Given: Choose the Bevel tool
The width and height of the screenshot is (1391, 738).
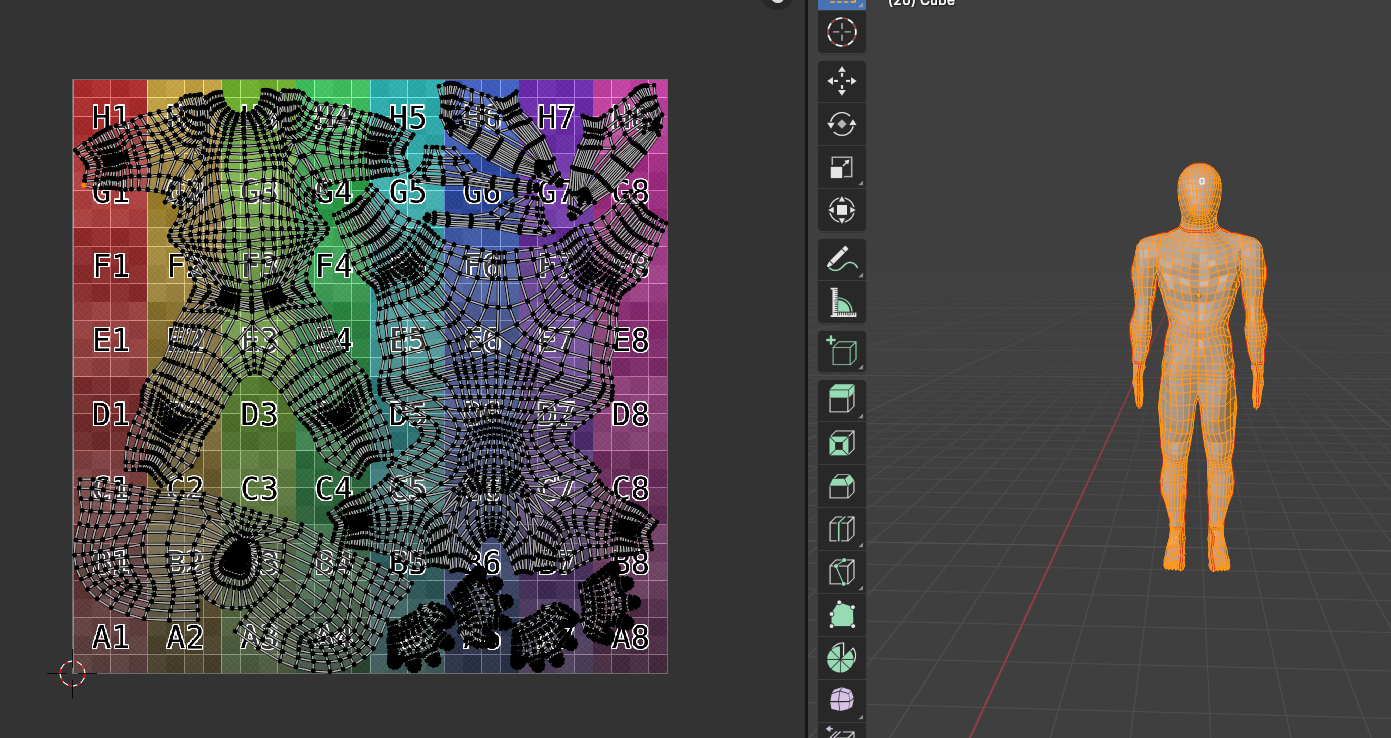Looking at the screenshot, I should [842, 486].
